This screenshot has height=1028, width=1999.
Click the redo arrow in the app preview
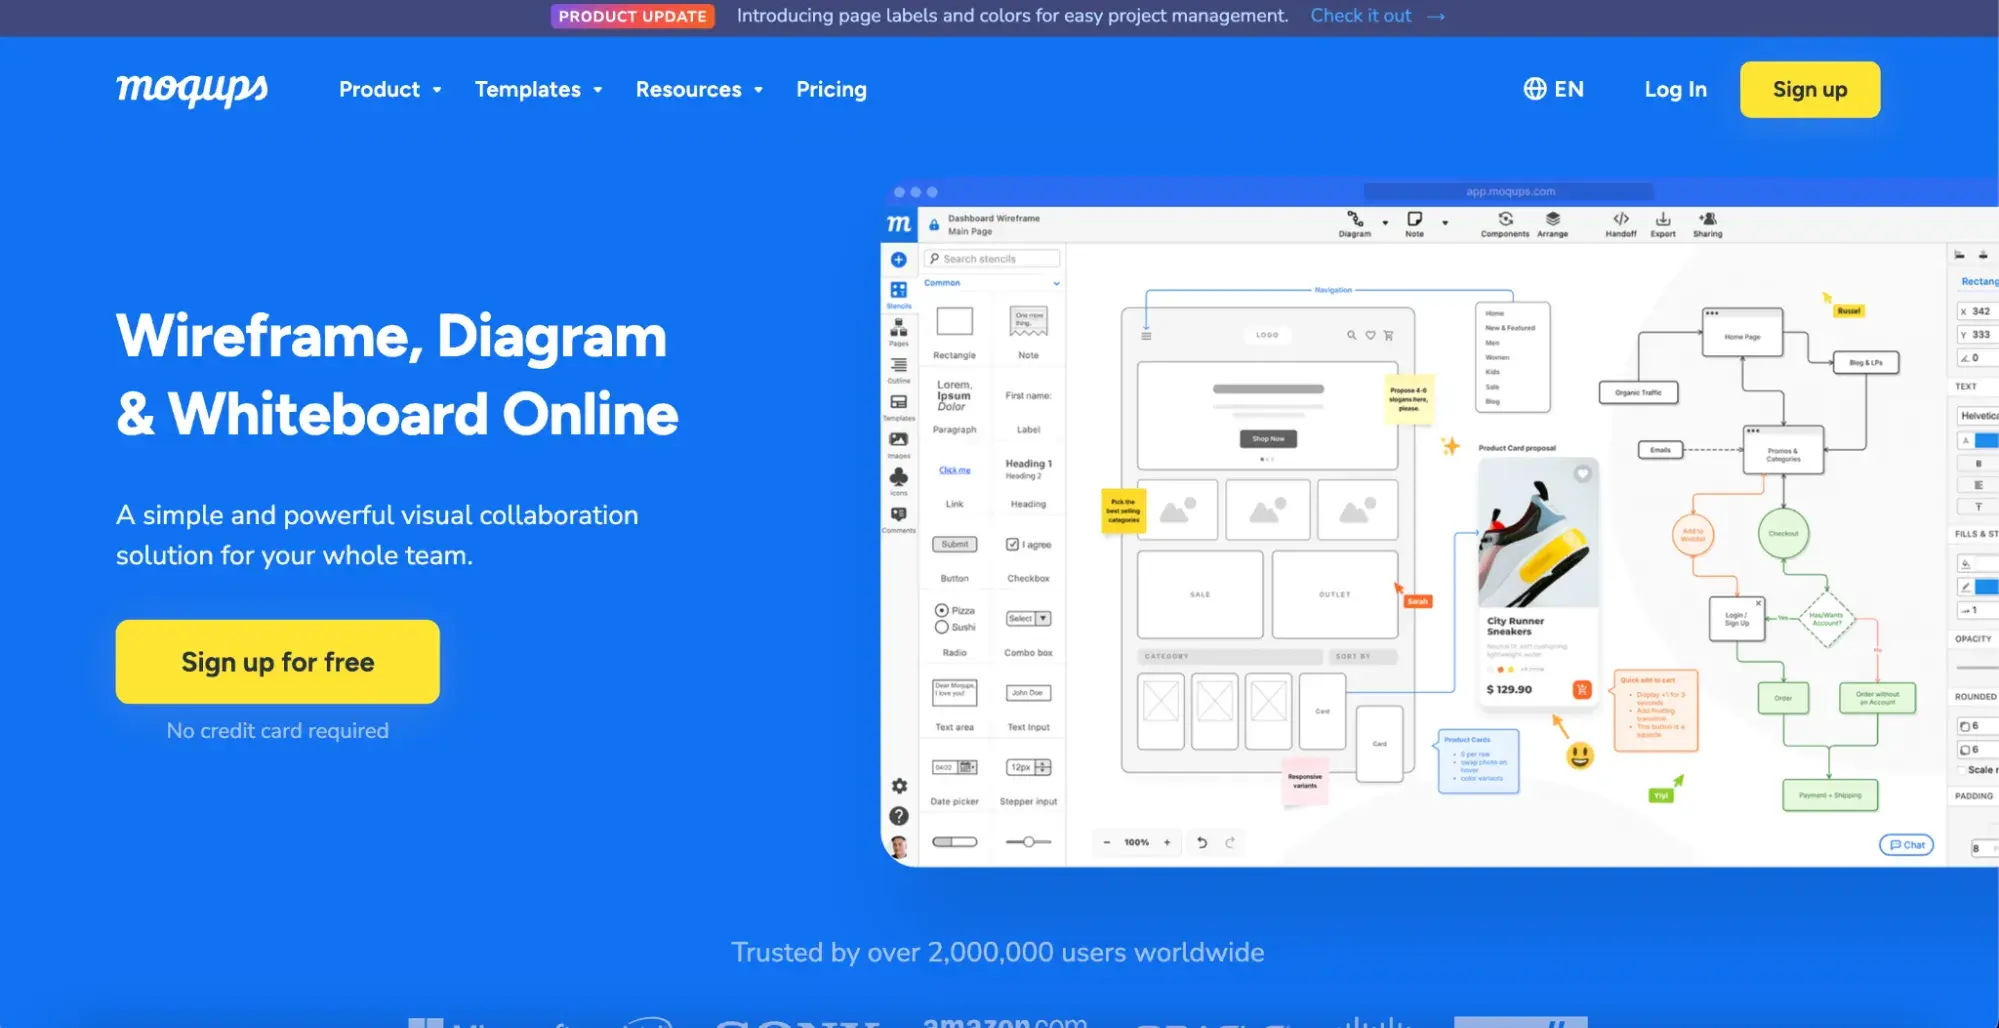pos(1230,843)
